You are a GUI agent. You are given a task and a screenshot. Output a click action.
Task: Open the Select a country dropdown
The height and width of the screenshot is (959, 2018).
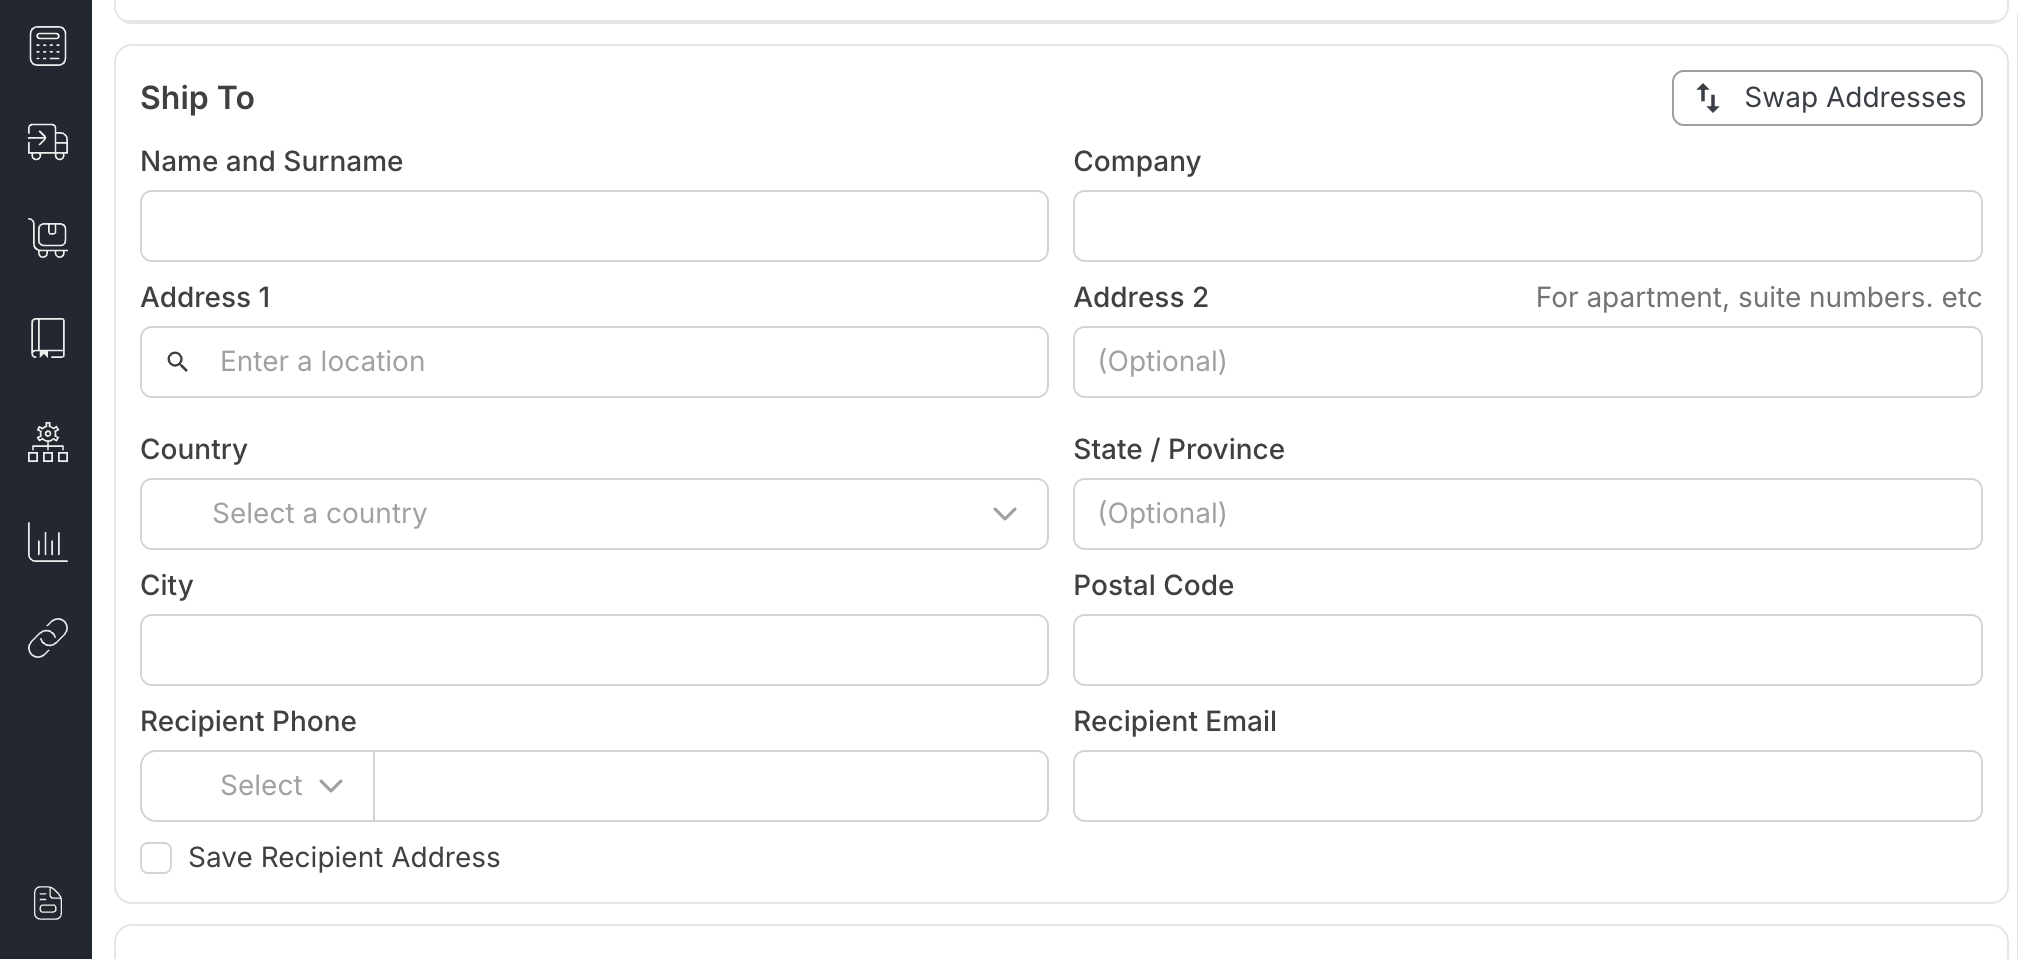[x=593, y=514]
